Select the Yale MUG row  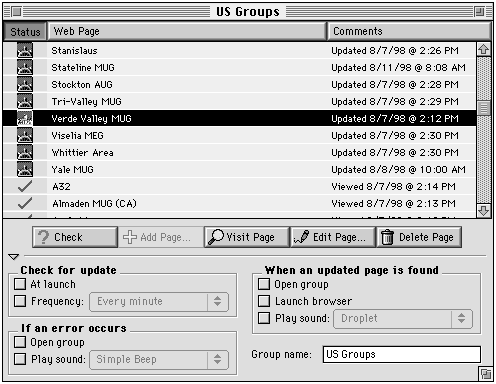[x=240, y=169]
